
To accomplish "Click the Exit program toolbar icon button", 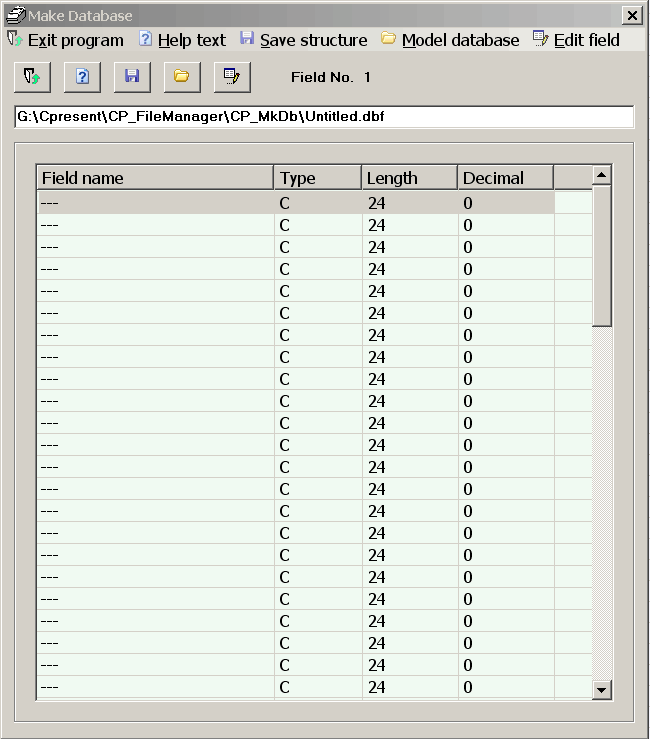I will [32, 77].
